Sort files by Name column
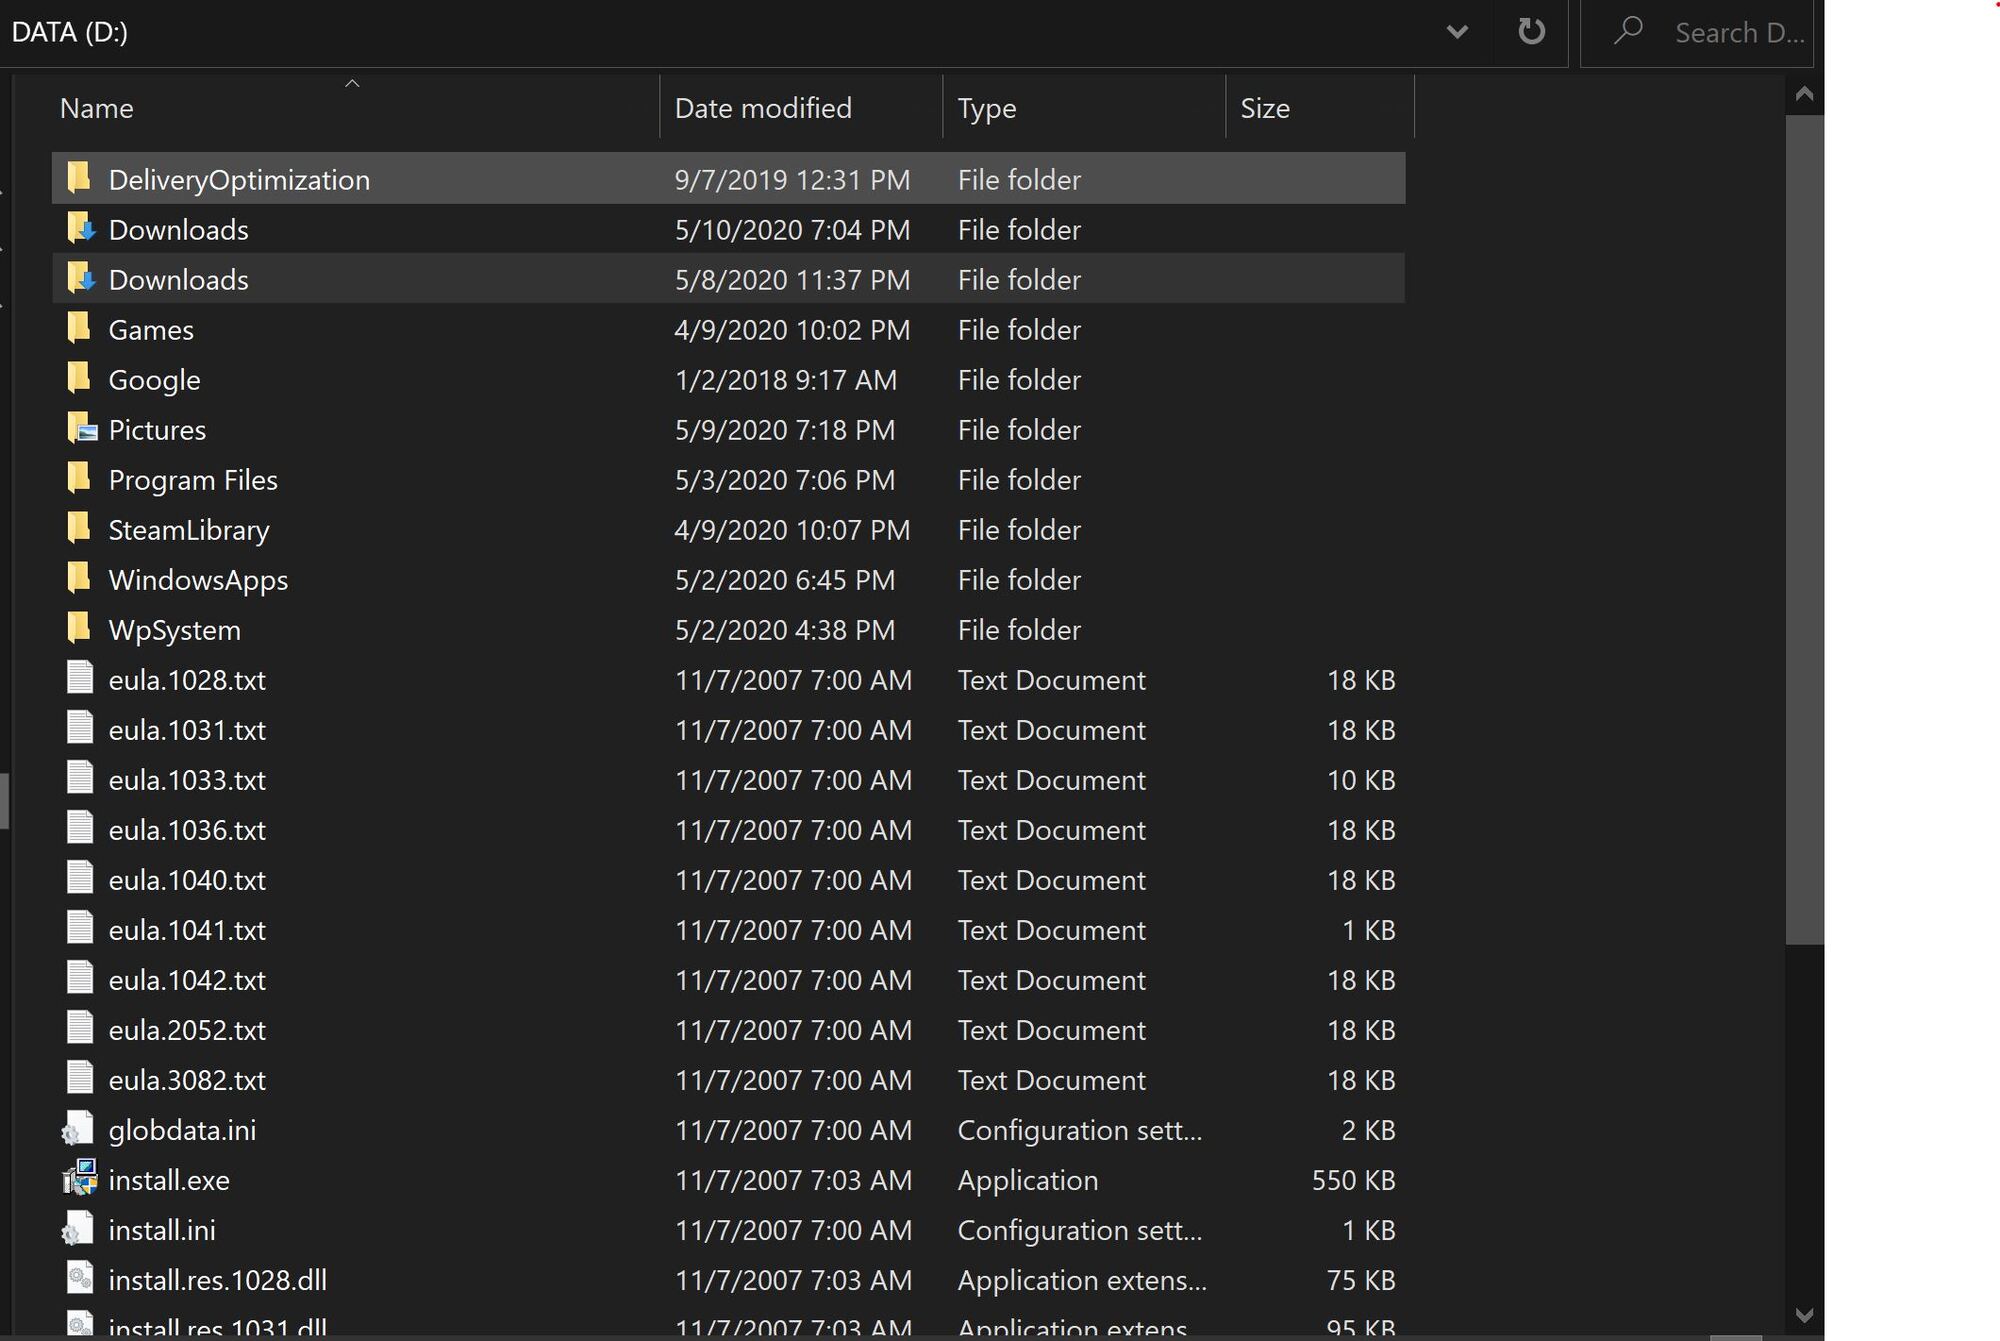 [97, 108]
